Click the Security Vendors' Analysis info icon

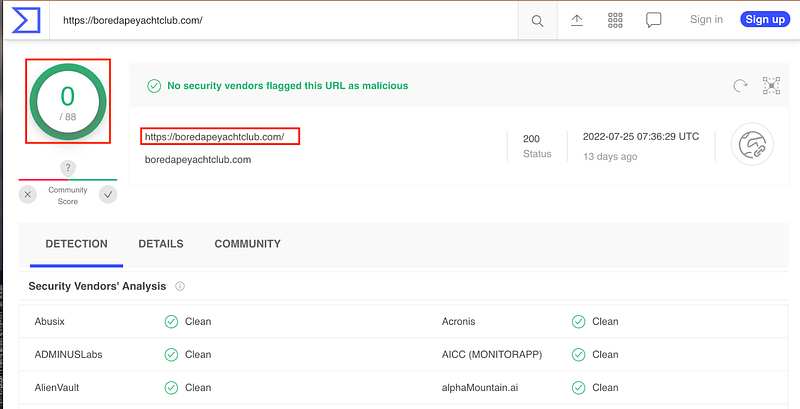(x=180, y=287)
